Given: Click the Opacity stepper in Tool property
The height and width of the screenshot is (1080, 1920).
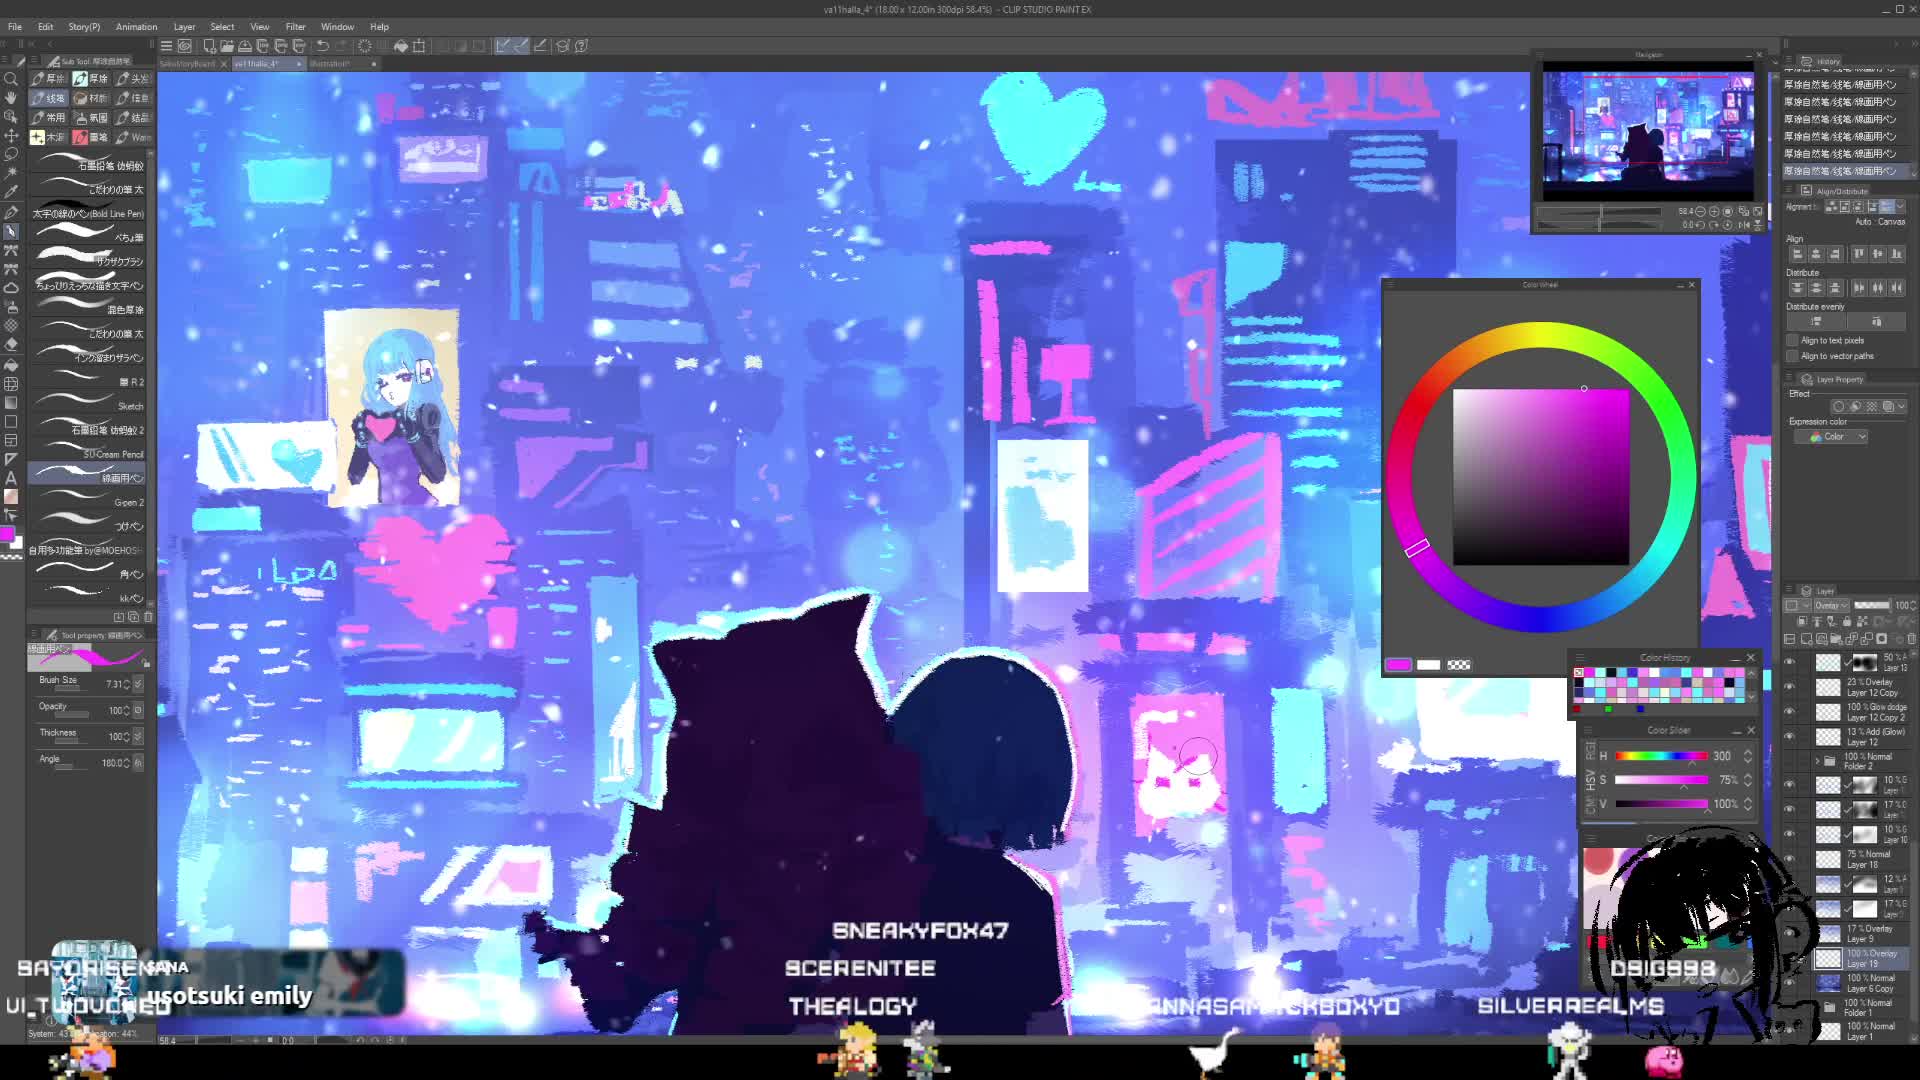Looking at the screenshot, I should (x=126, y=710).
